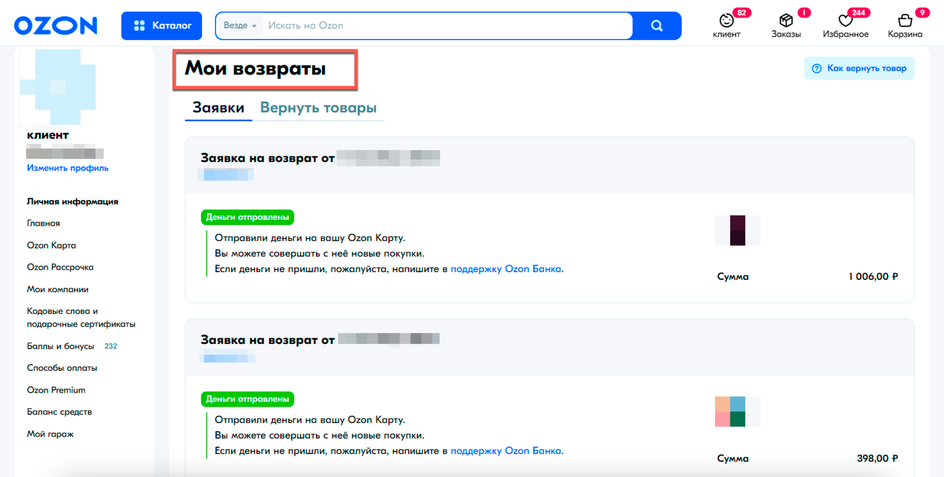Click the Как вернуть товар help button
Screen dimensions: 944x477
[x=859, y=68]
